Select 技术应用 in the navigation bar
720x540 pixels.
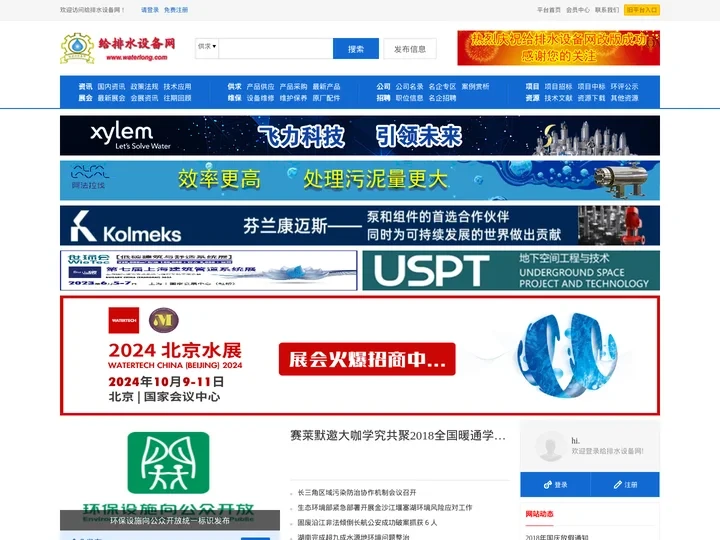click(x=177, y=86)
